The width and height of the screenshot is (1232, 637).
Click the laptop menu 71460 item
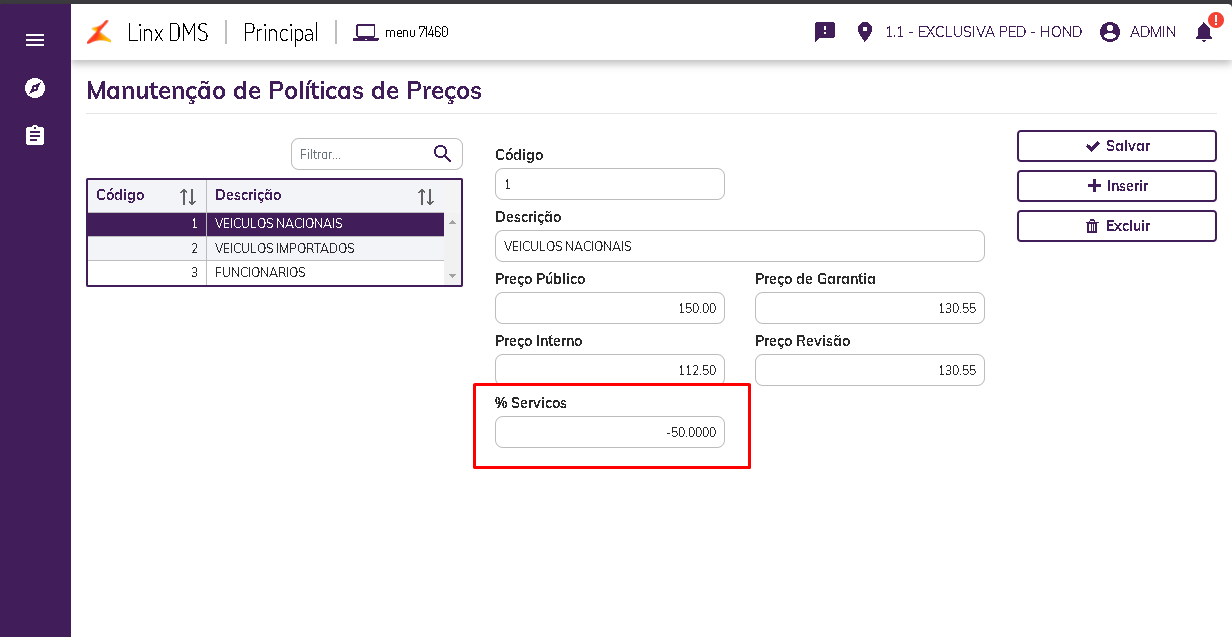point(401,32)
